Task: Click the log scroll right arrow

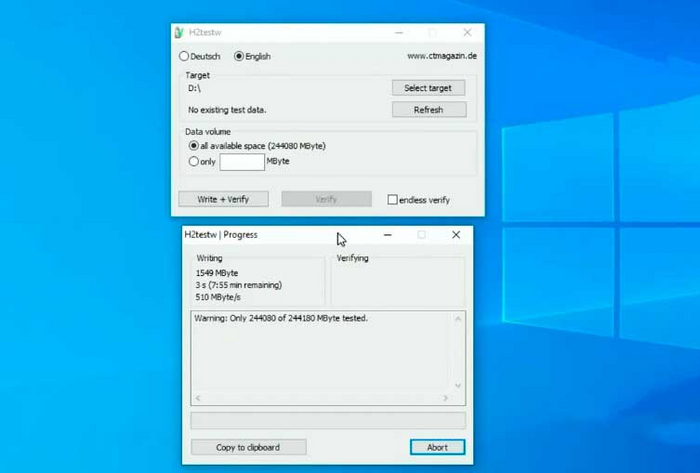Action: [x=445, y=398]
